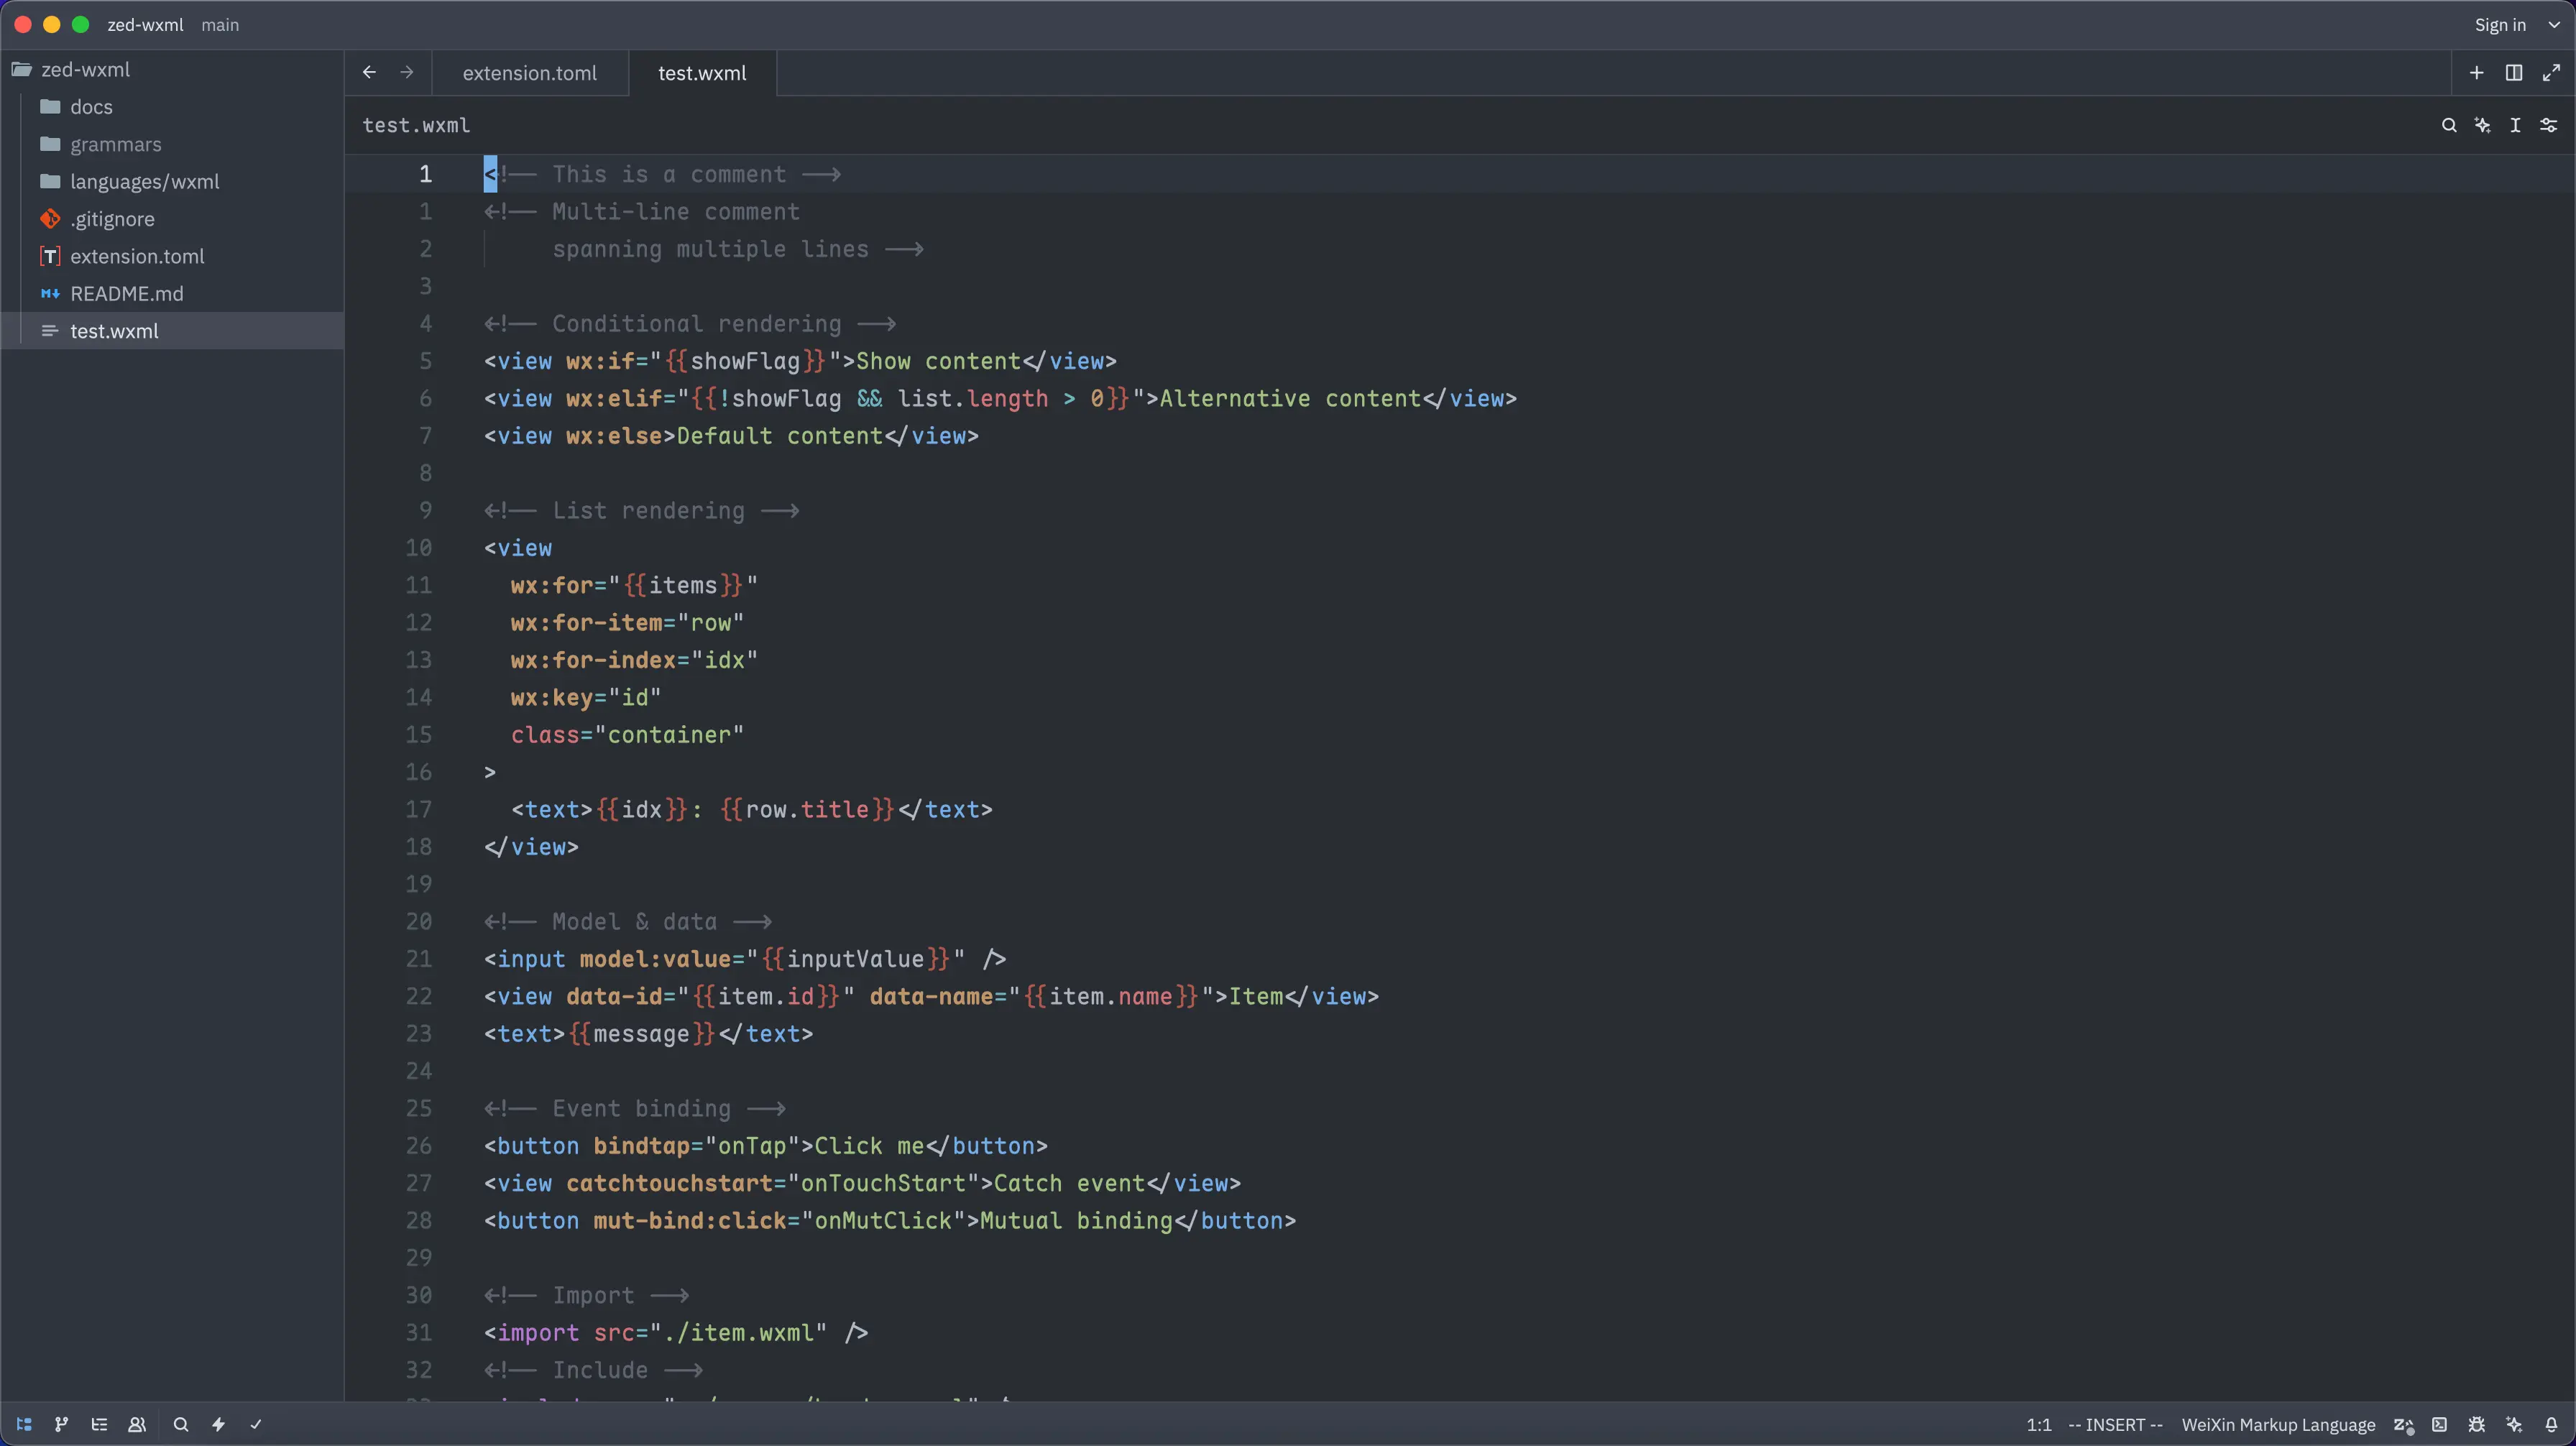Image resolution: width=2576 pixels, height=1446 pixels.
Task: Click the lightning bolt icon in status bar
Action: pos(218,1424)
